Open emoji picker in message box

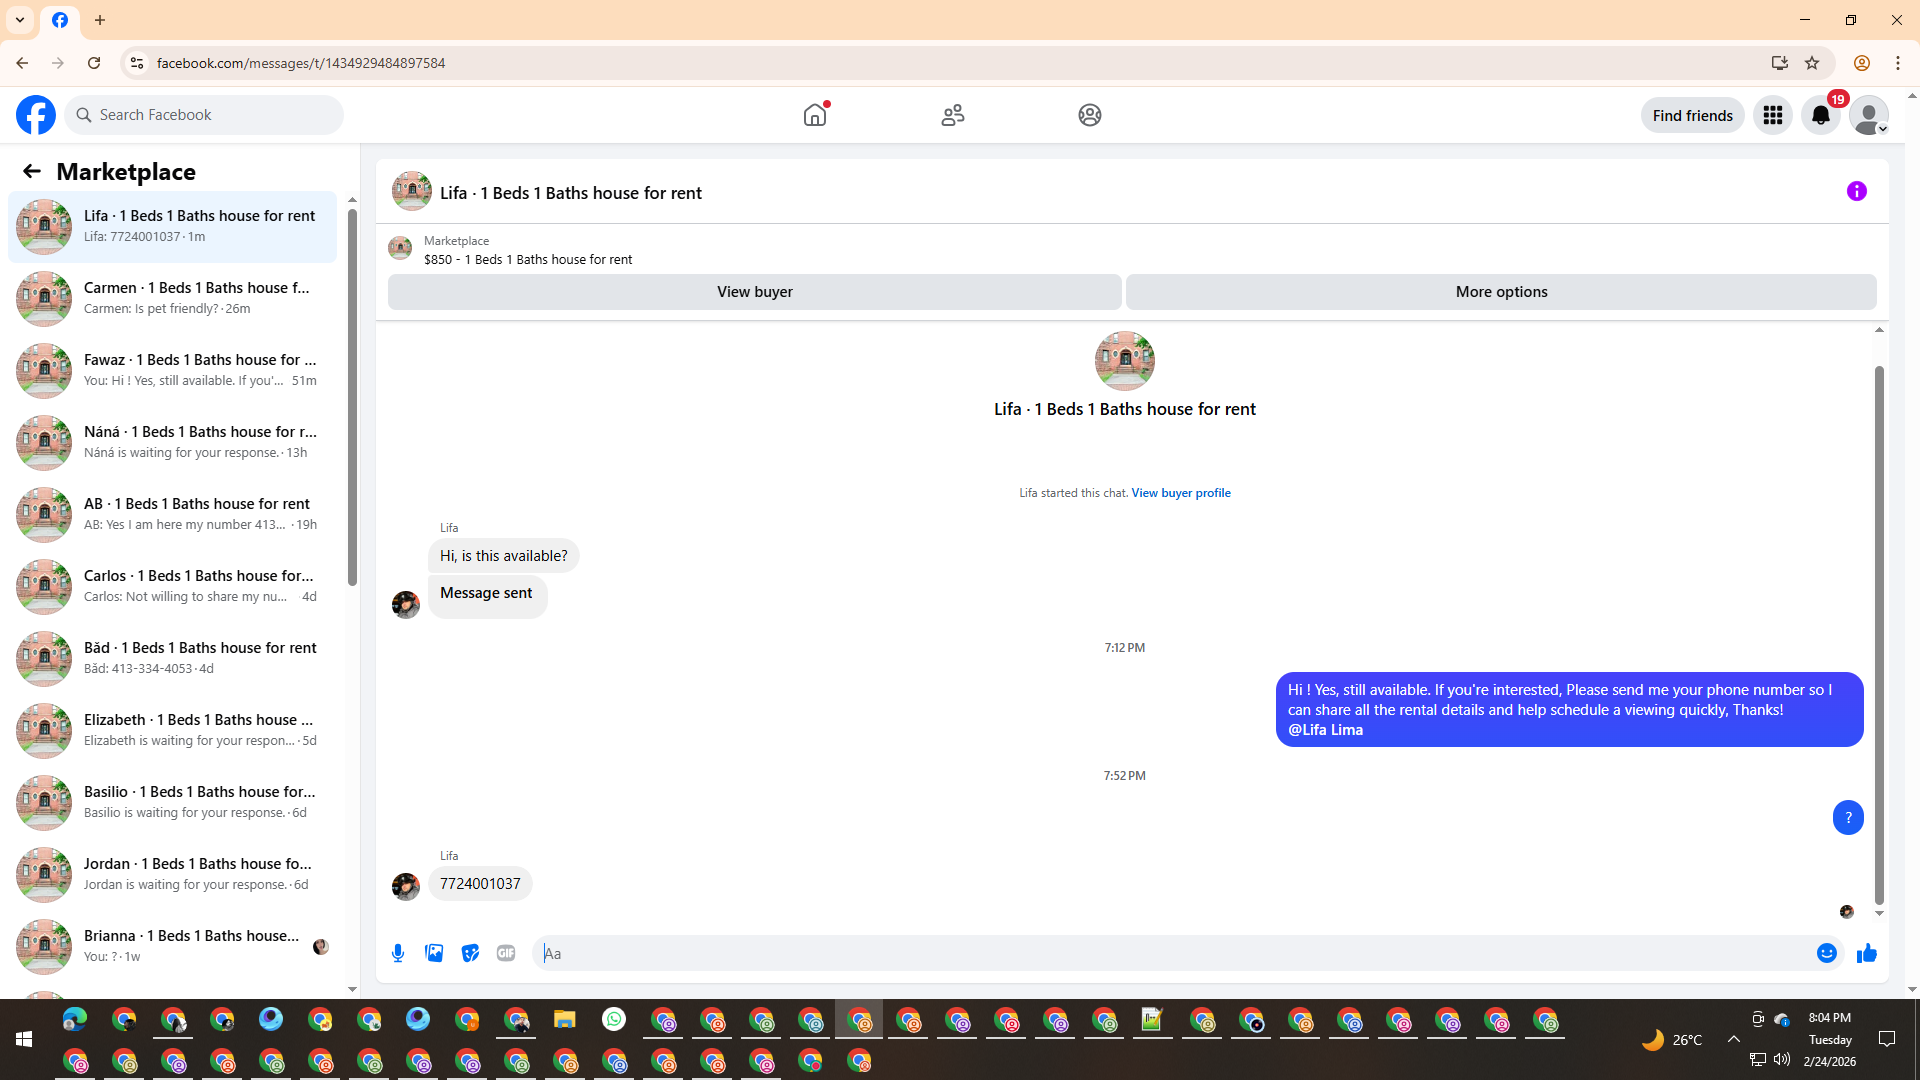tap(1826, 953)
